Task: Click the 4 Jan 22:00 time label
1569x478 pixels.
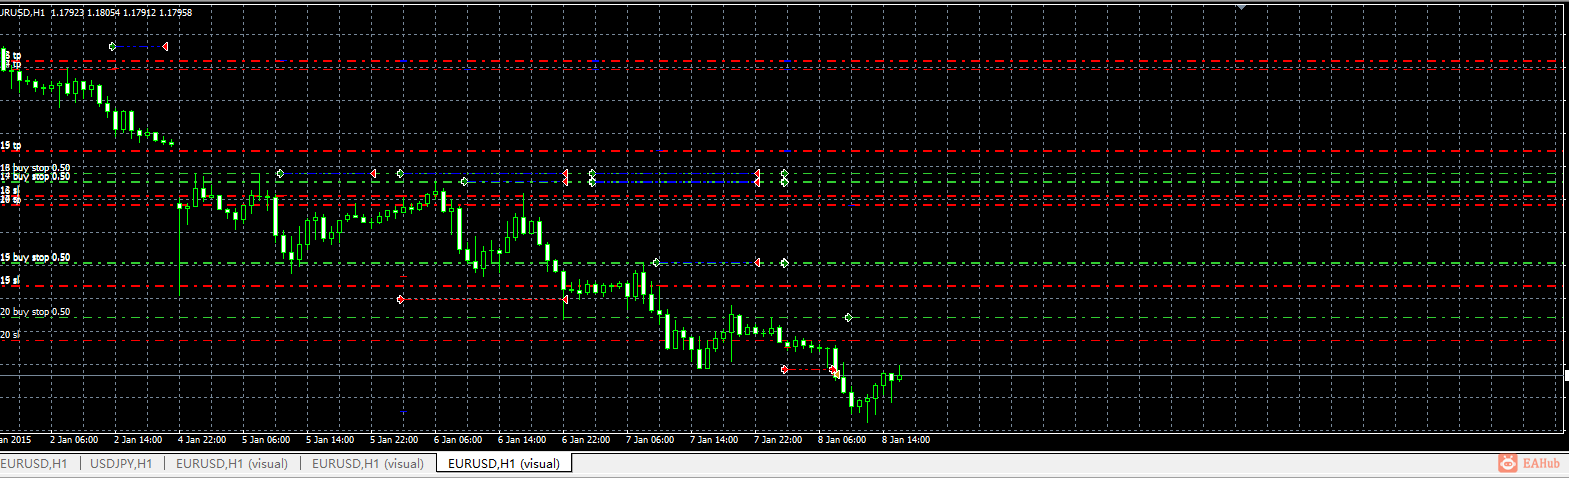Action: [202, 440]
